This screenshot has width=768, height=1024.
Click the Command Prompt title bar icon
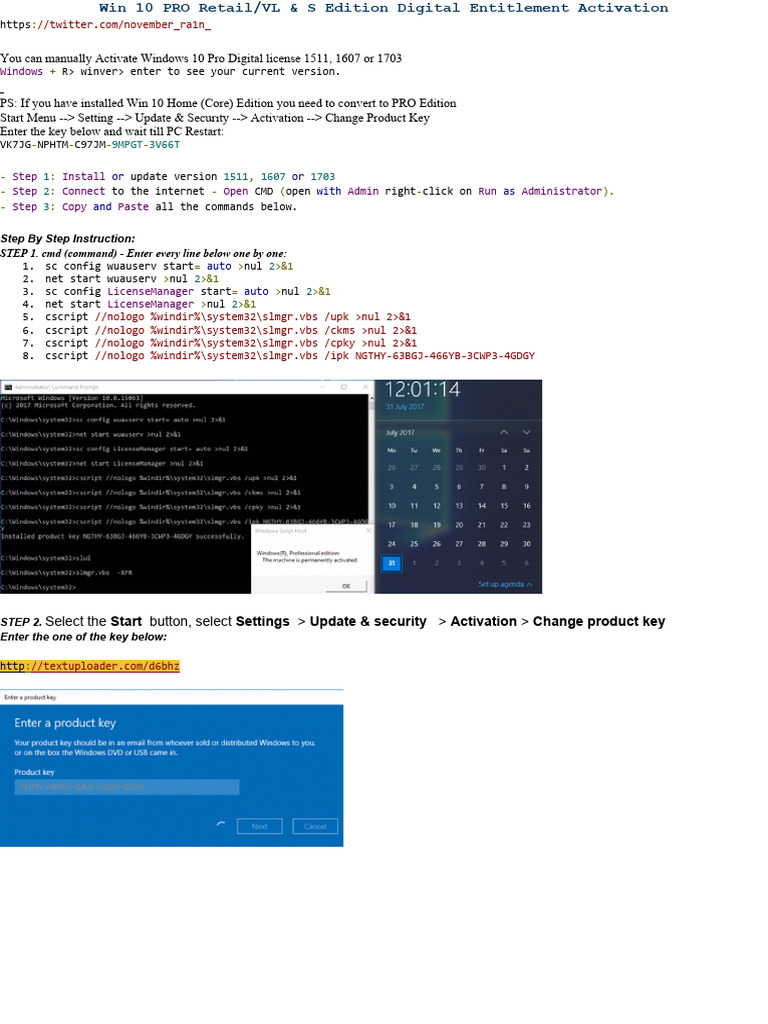(8, 387)
